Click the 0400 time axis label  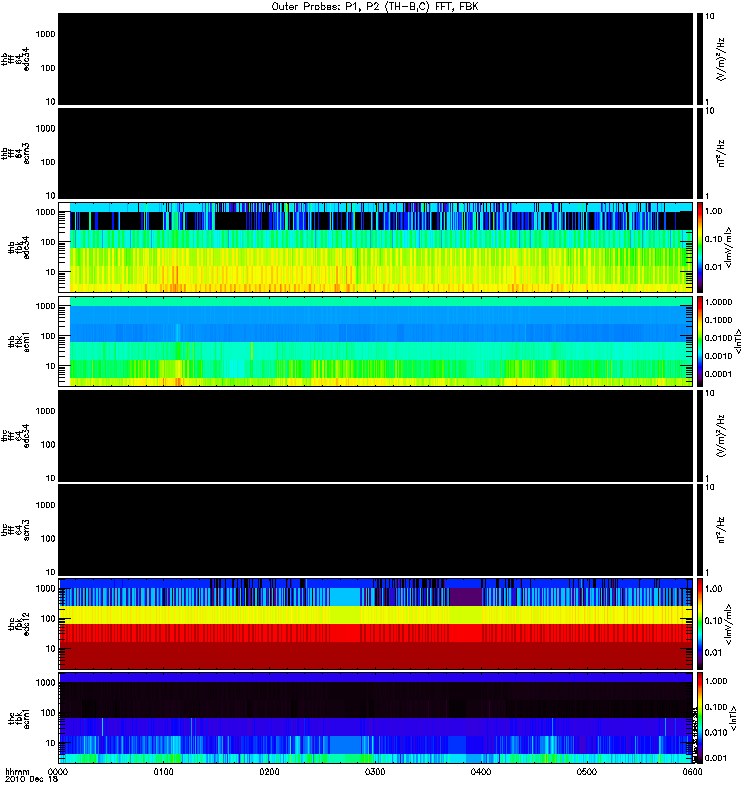(481, 772)
